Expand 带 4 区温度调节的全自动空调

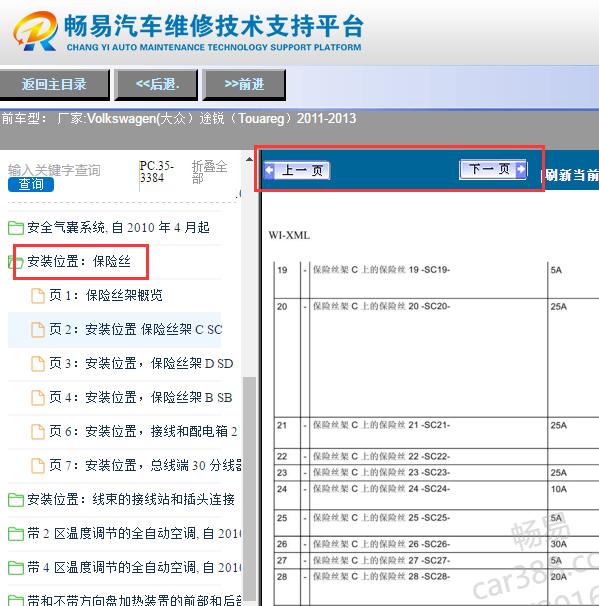134,567
